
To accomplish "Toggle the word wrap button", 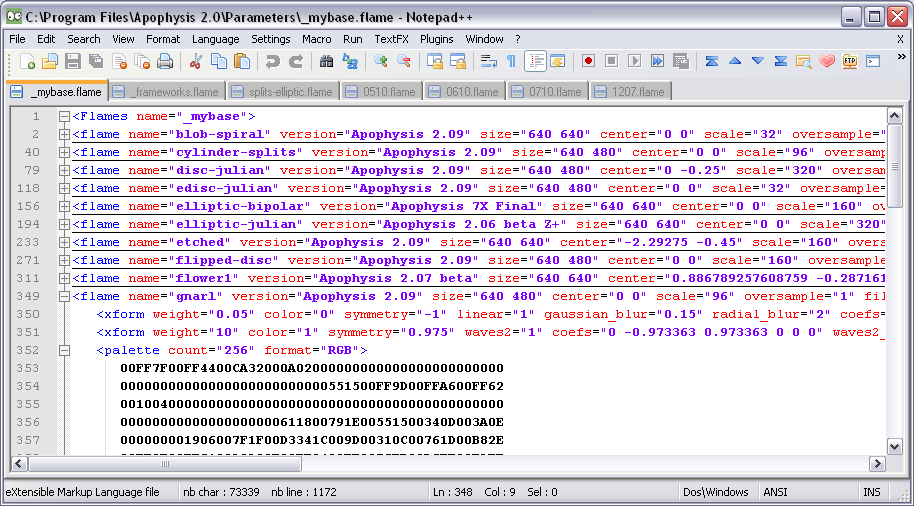I will 488,61.
